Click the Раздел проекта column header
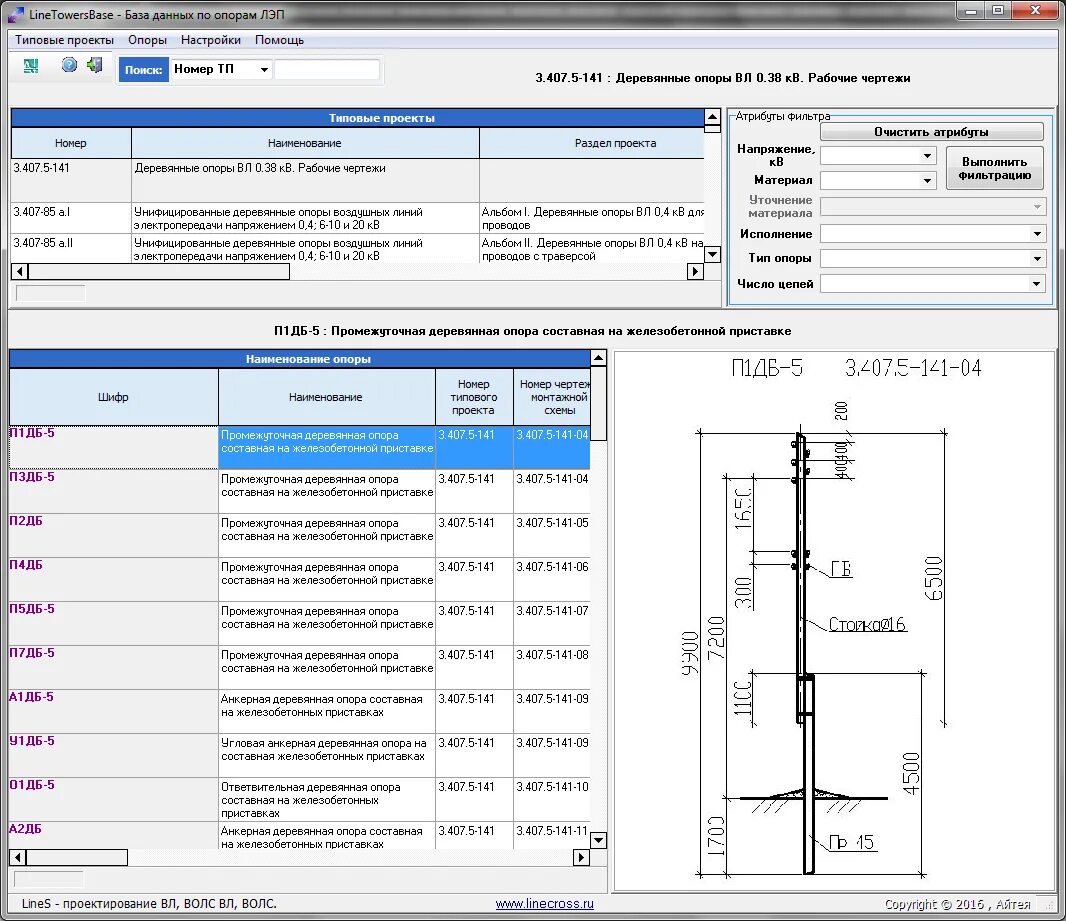1066x921 pixels. [592, 143]
